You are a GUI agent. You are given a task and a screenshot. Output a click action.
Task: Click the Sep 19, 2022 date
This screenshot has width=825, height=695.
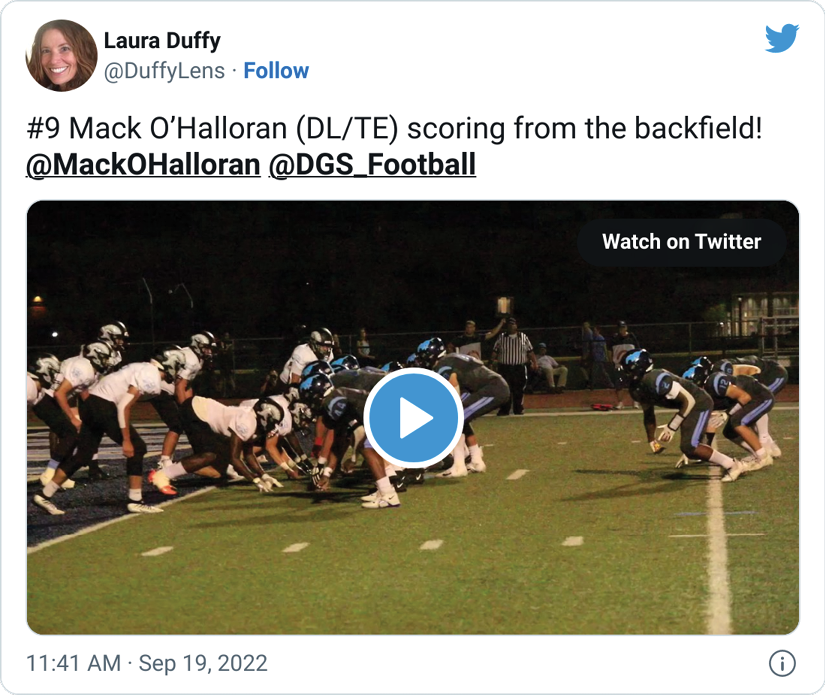(x=203, y=663)
